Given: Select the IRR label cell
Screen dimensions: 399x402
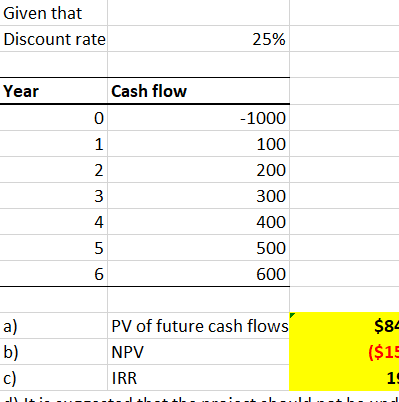Looking at the screenshot, I should coord(199,378).
